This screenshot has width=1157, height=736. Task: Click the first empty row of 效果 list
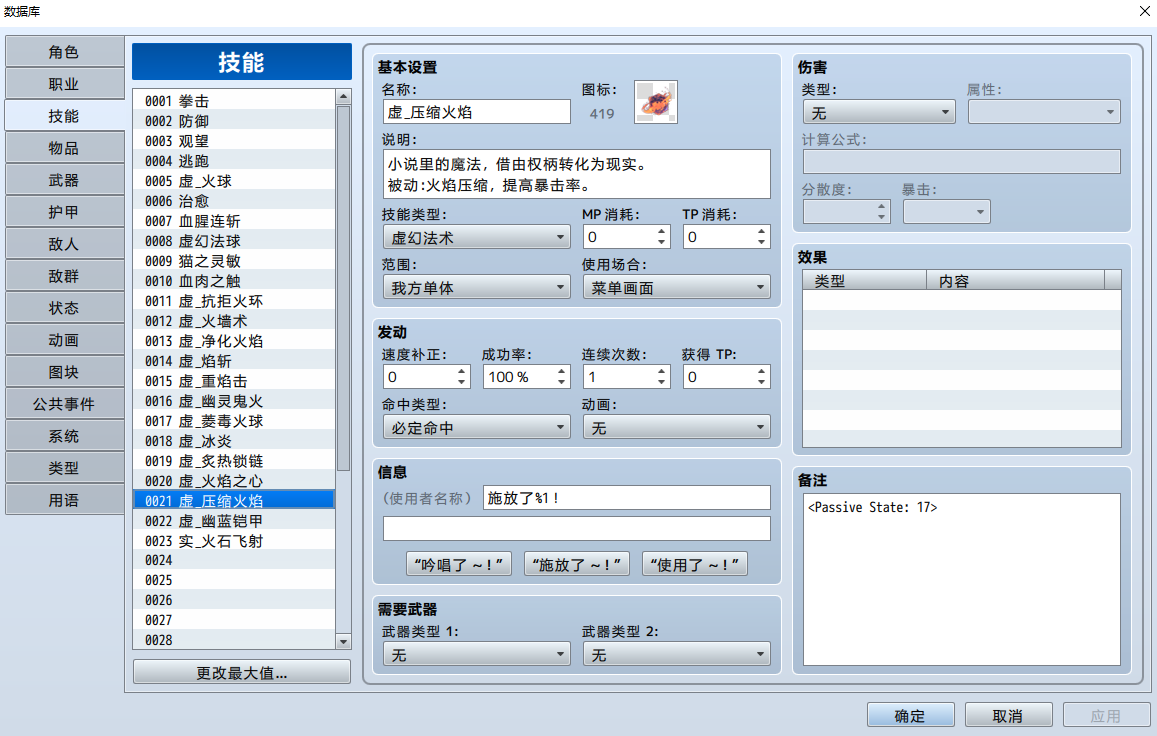(x=961, y=300)
